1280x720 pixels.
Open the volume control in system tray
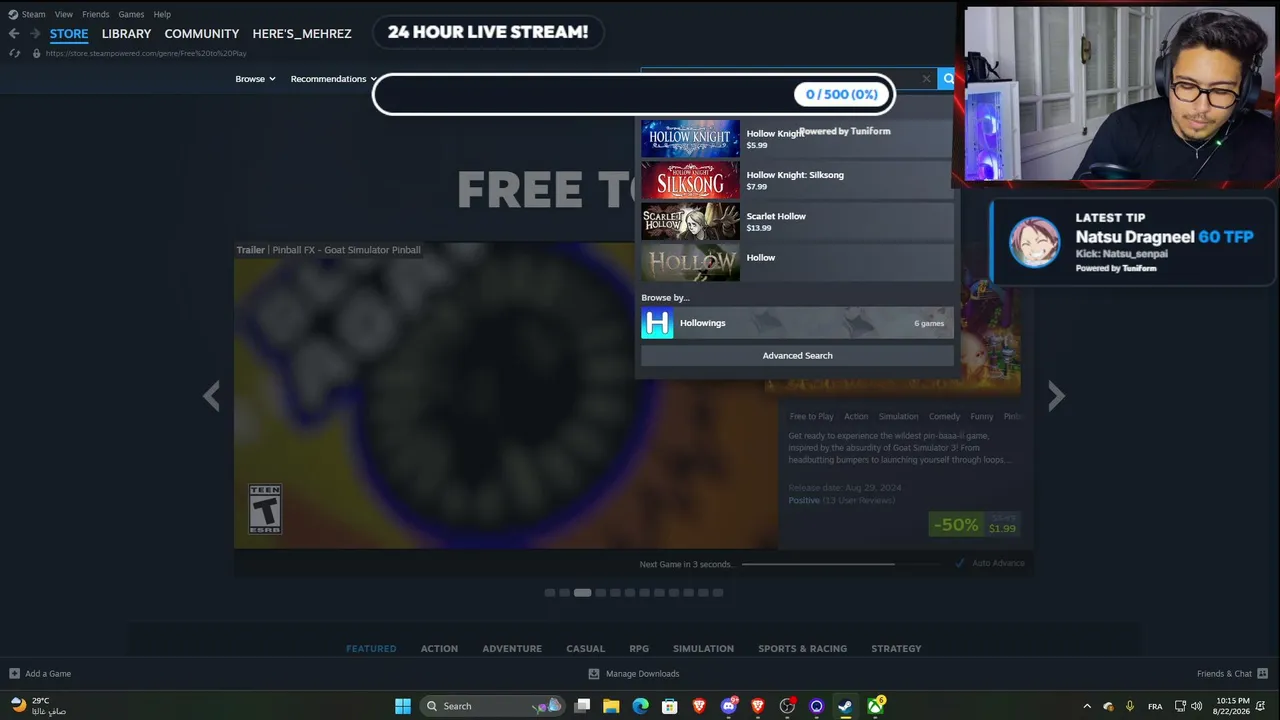click(x=1197, y=706)
